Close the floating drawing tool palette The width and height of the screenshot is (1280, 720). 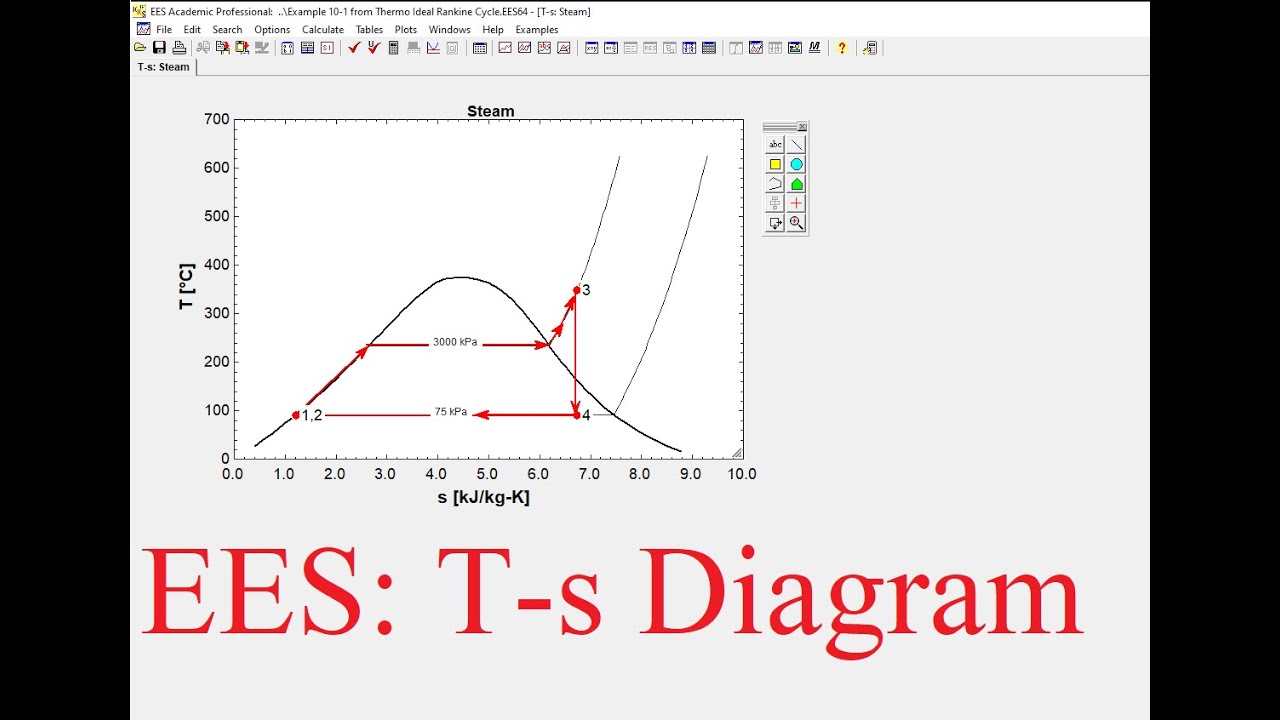(802, 127)
